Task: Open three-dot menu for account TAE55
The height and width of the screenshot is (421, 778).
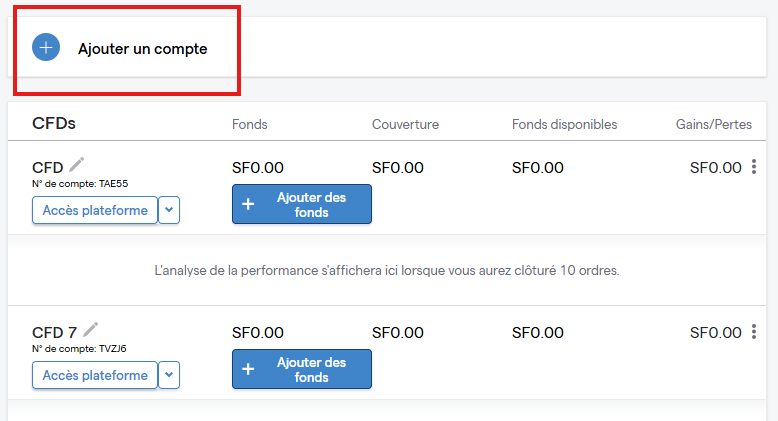Action: [754, 167]
